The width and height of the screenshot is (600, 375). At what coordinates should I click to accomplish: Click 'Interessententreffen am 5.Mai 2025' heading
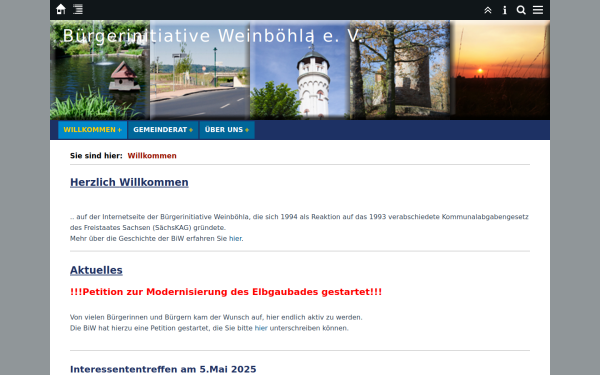[163, 369]
